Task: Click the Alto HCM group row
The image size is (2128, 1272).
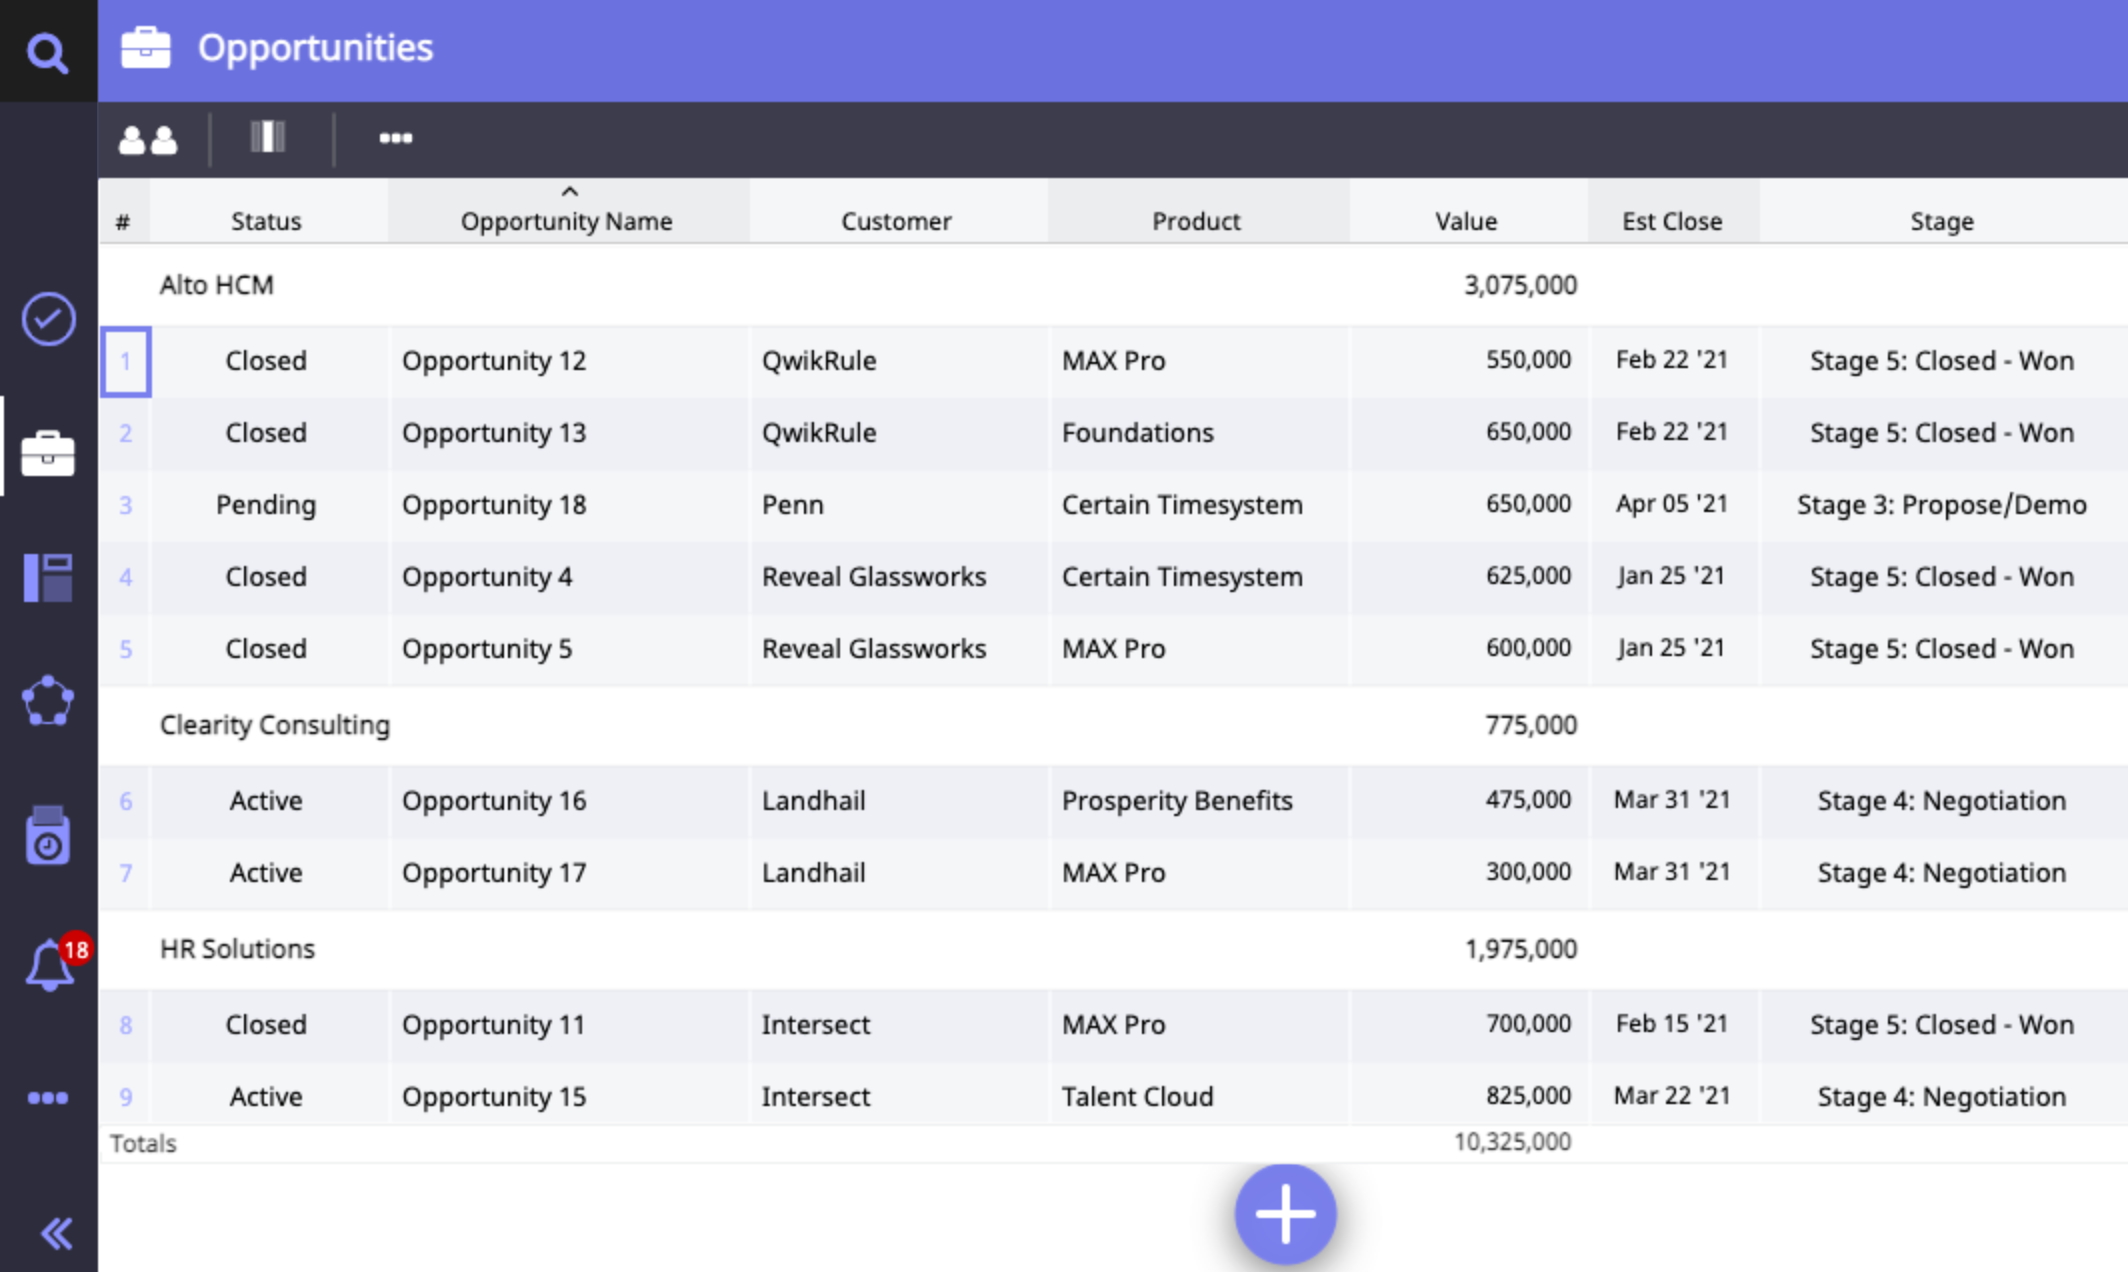Action: tap(217, 285)
